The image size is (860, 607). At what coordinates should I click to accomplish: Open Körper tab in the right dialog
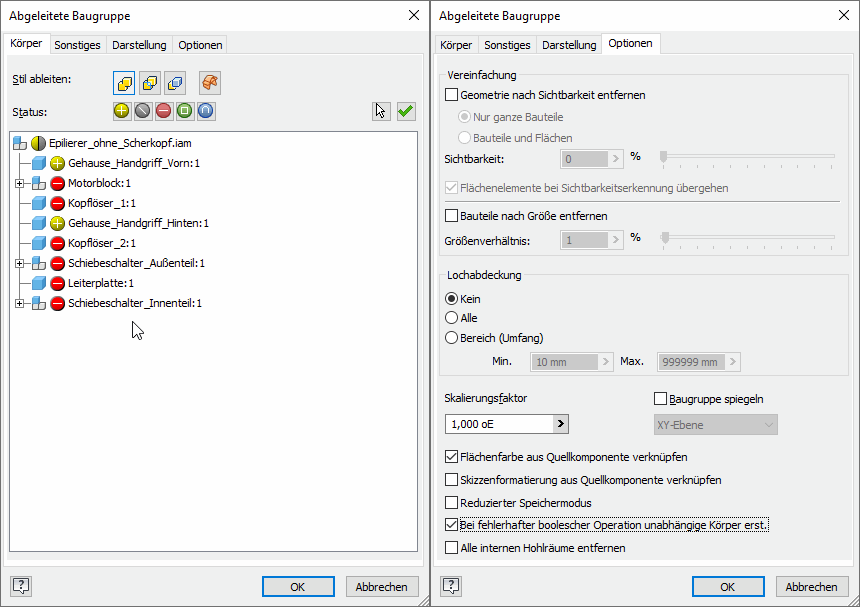point(456,45)
